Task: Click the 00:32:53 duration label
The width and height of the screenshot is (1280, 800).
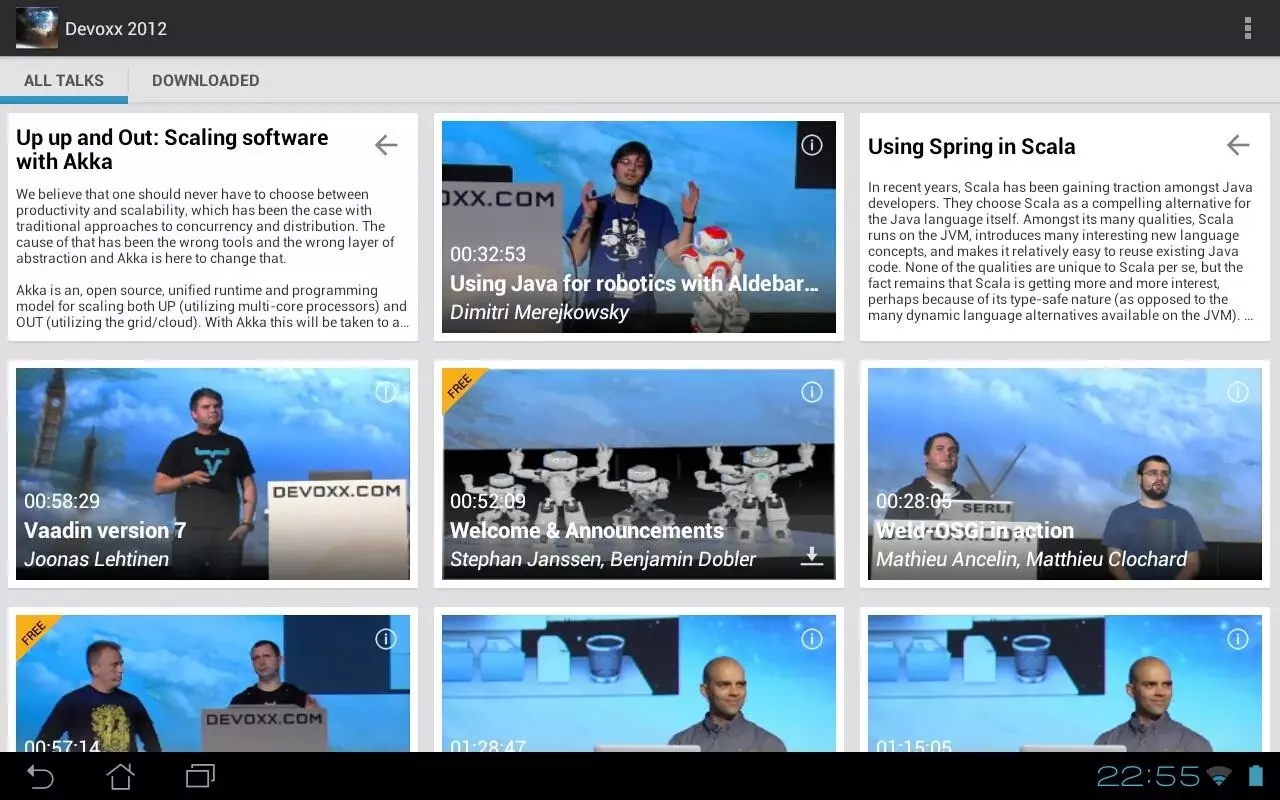Action: (488, 254)
